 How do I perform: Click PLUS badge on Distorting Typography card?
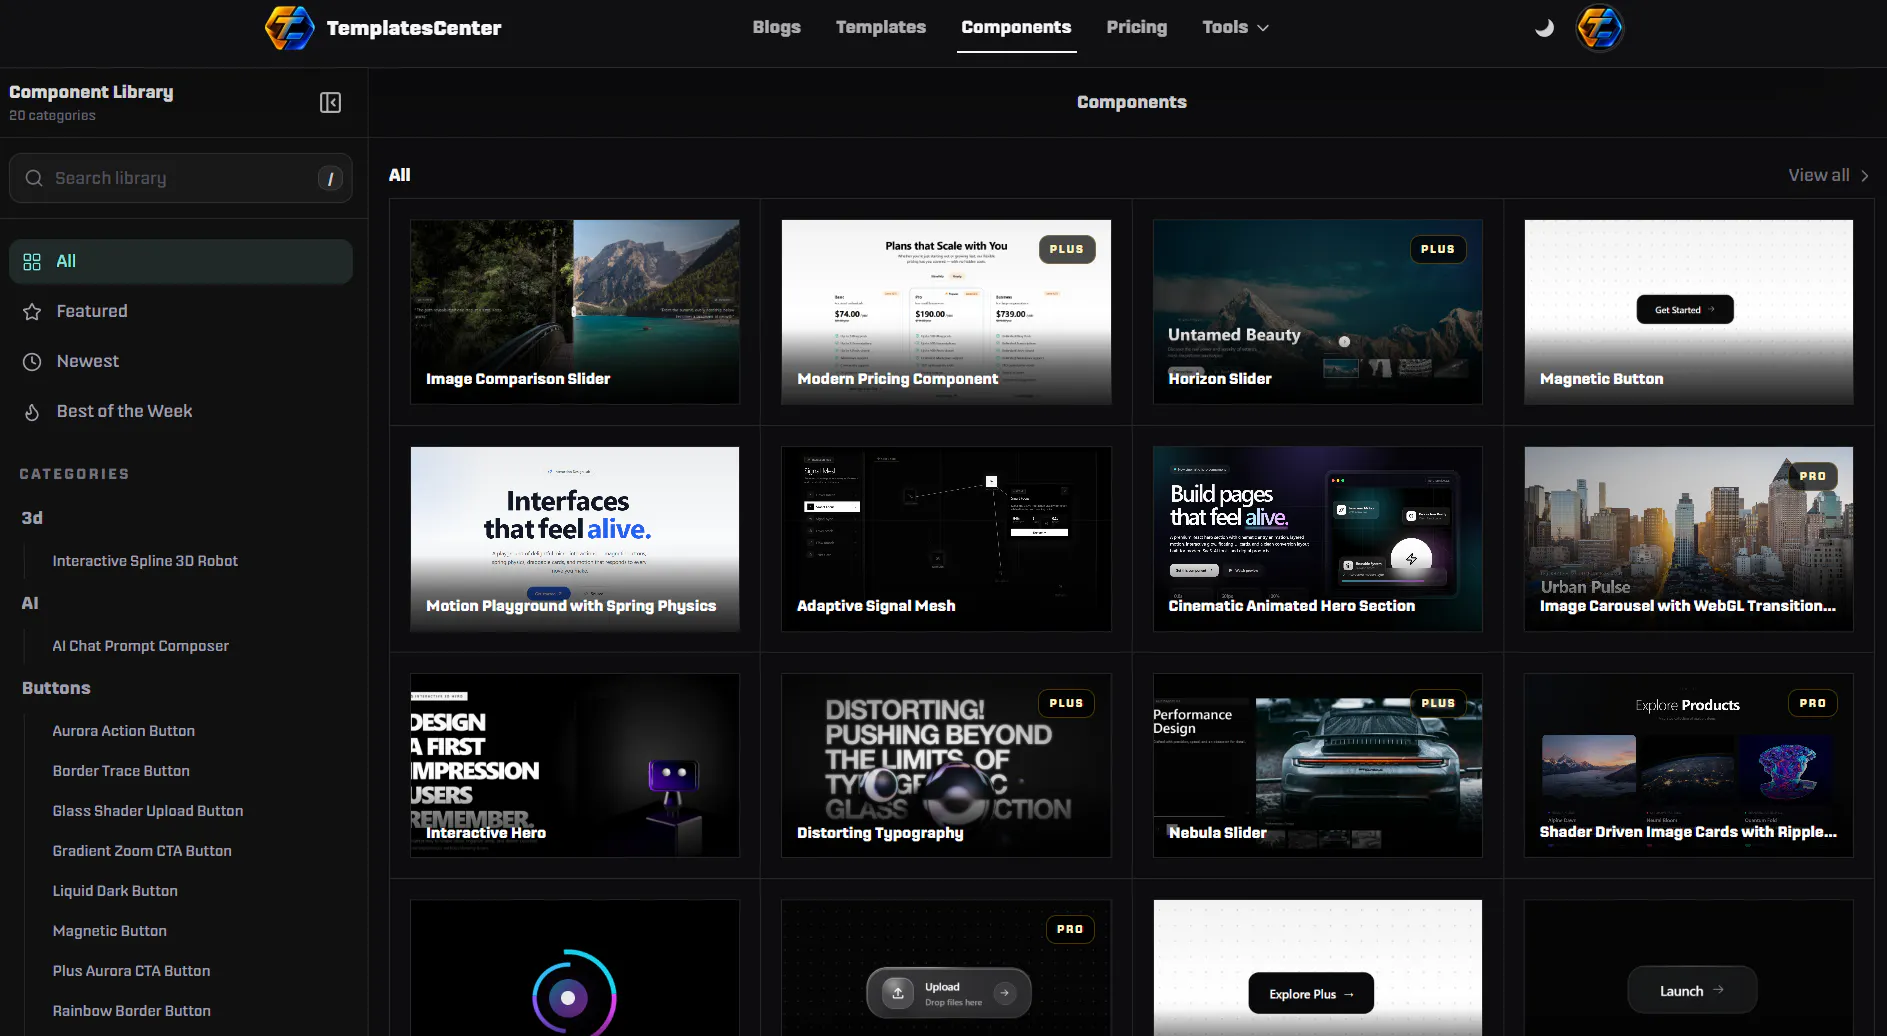(x=1067, y=703)
